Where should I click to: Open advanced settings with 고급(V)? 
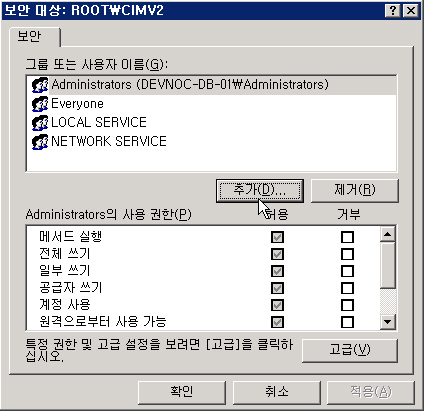coord(350,350)
